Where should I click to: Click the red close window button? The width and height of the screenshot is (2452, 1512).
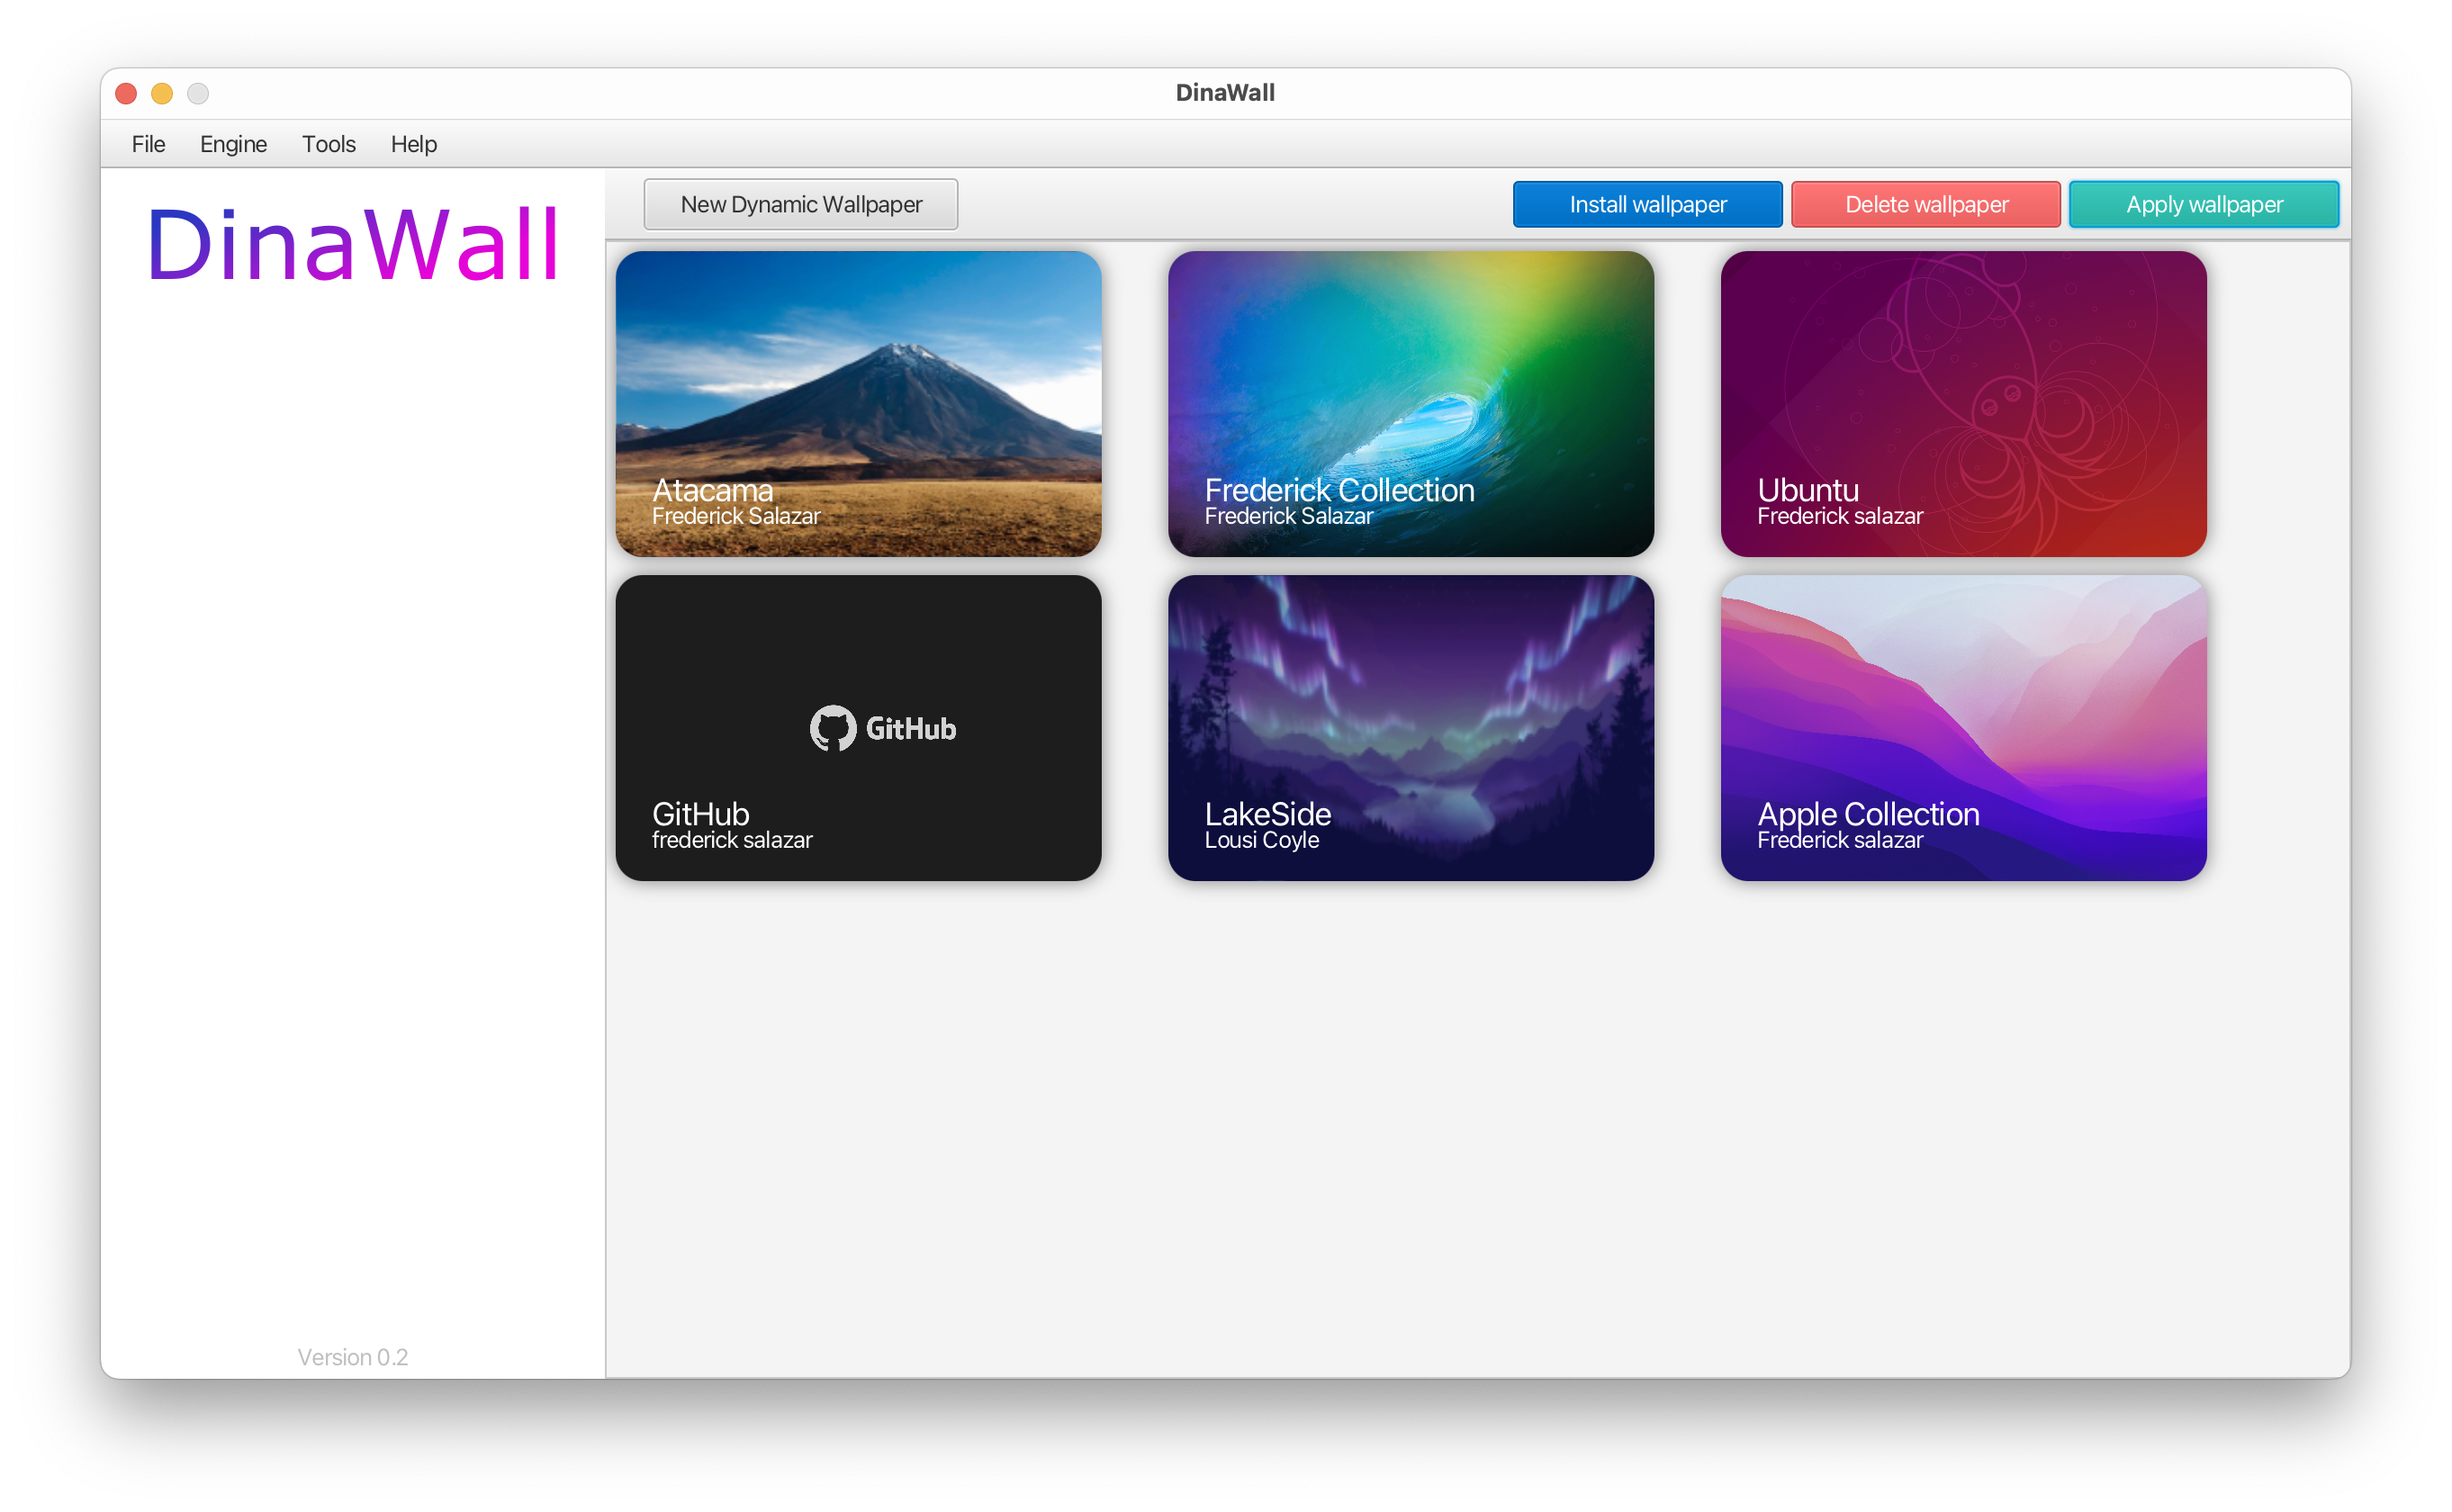coord(126,93)
